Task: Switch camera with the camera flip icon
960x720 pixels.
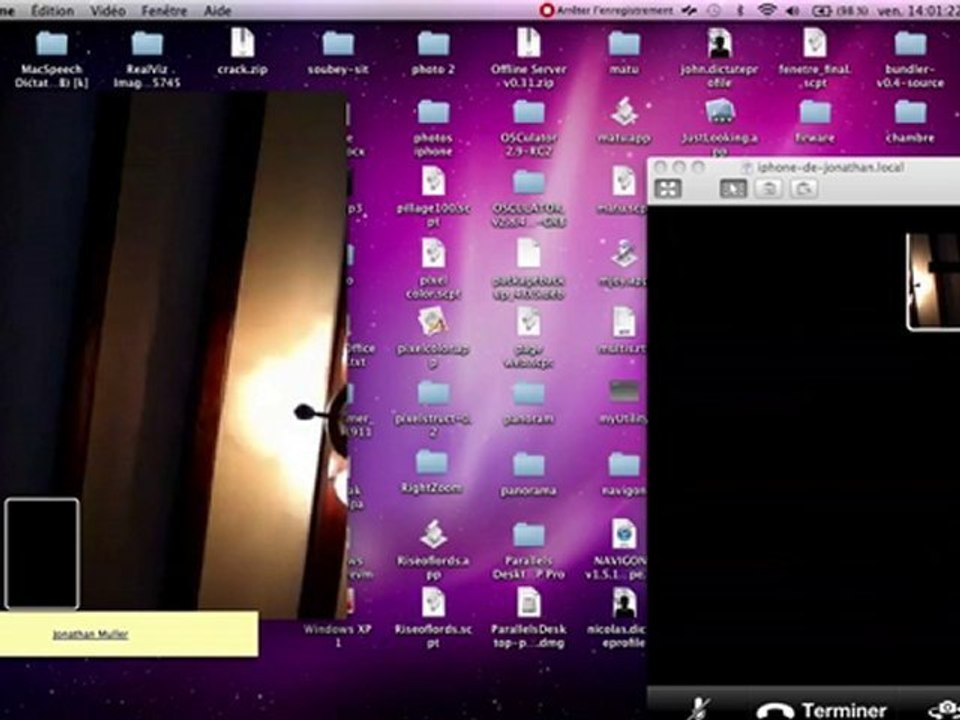Action: (x=944, y=710)
